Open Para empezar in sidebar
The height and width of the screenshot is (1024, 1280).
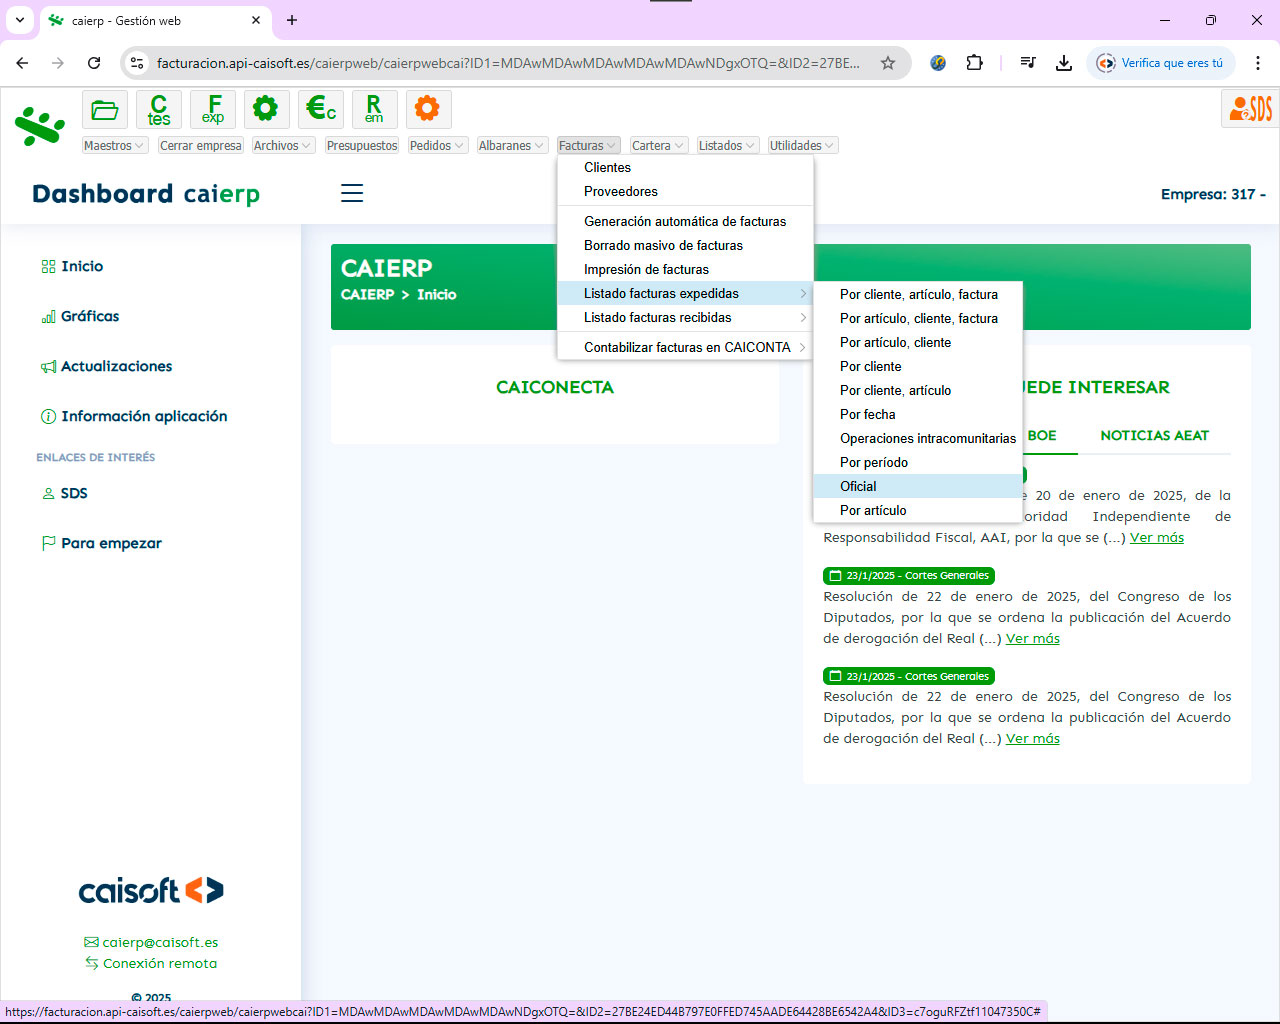tap(101, 543)
